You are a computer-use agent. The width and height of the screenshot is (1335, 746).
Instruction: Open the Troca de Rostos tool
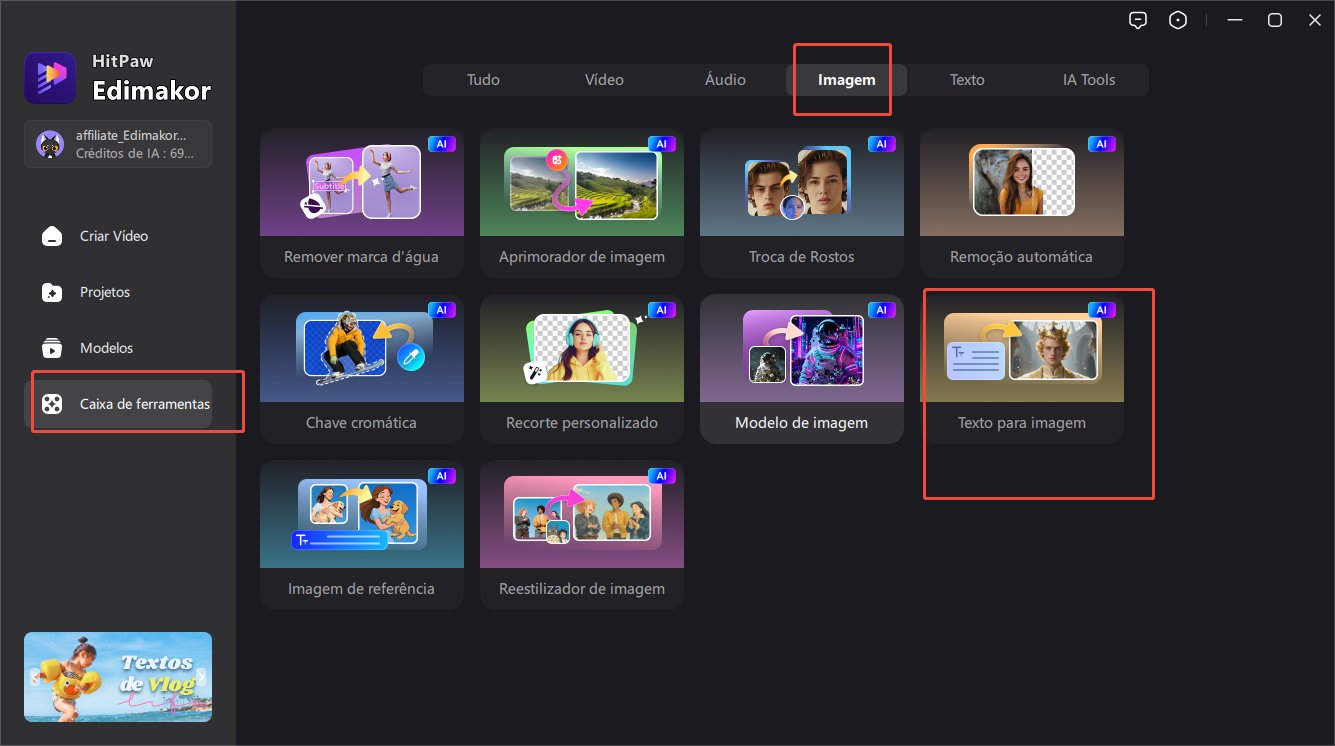[x=801, y=202]
